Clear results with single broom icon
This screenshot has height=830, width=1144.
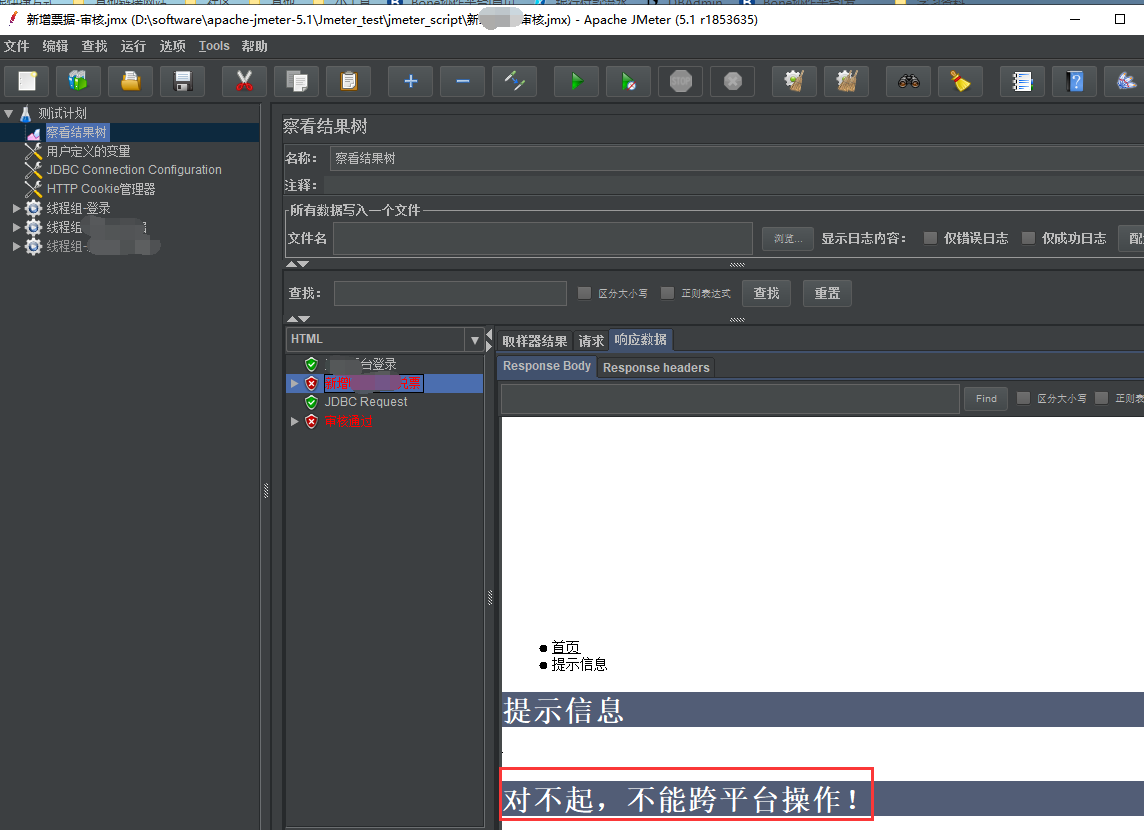point(795,81)
